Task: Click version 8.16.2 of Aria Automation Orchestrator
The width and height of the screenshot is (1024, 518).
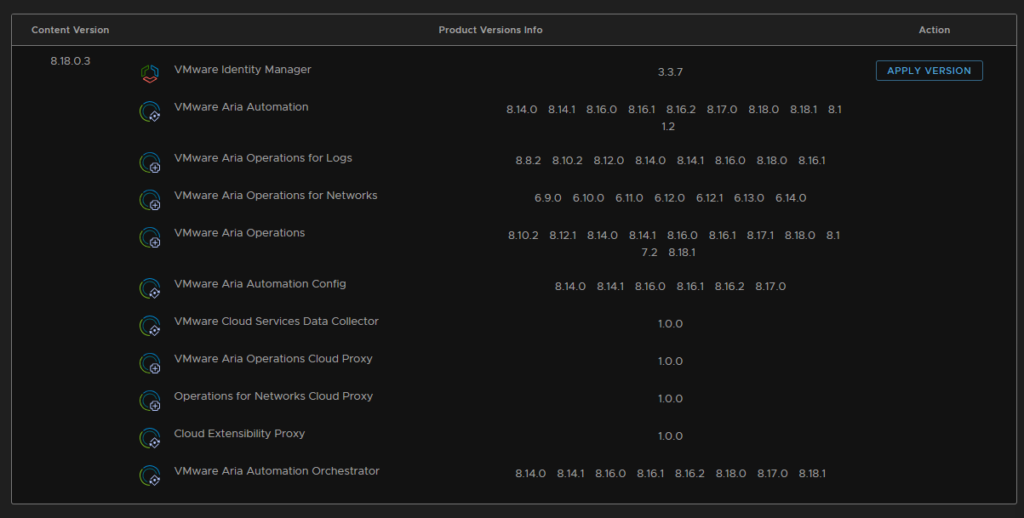Action: [689, 473]
